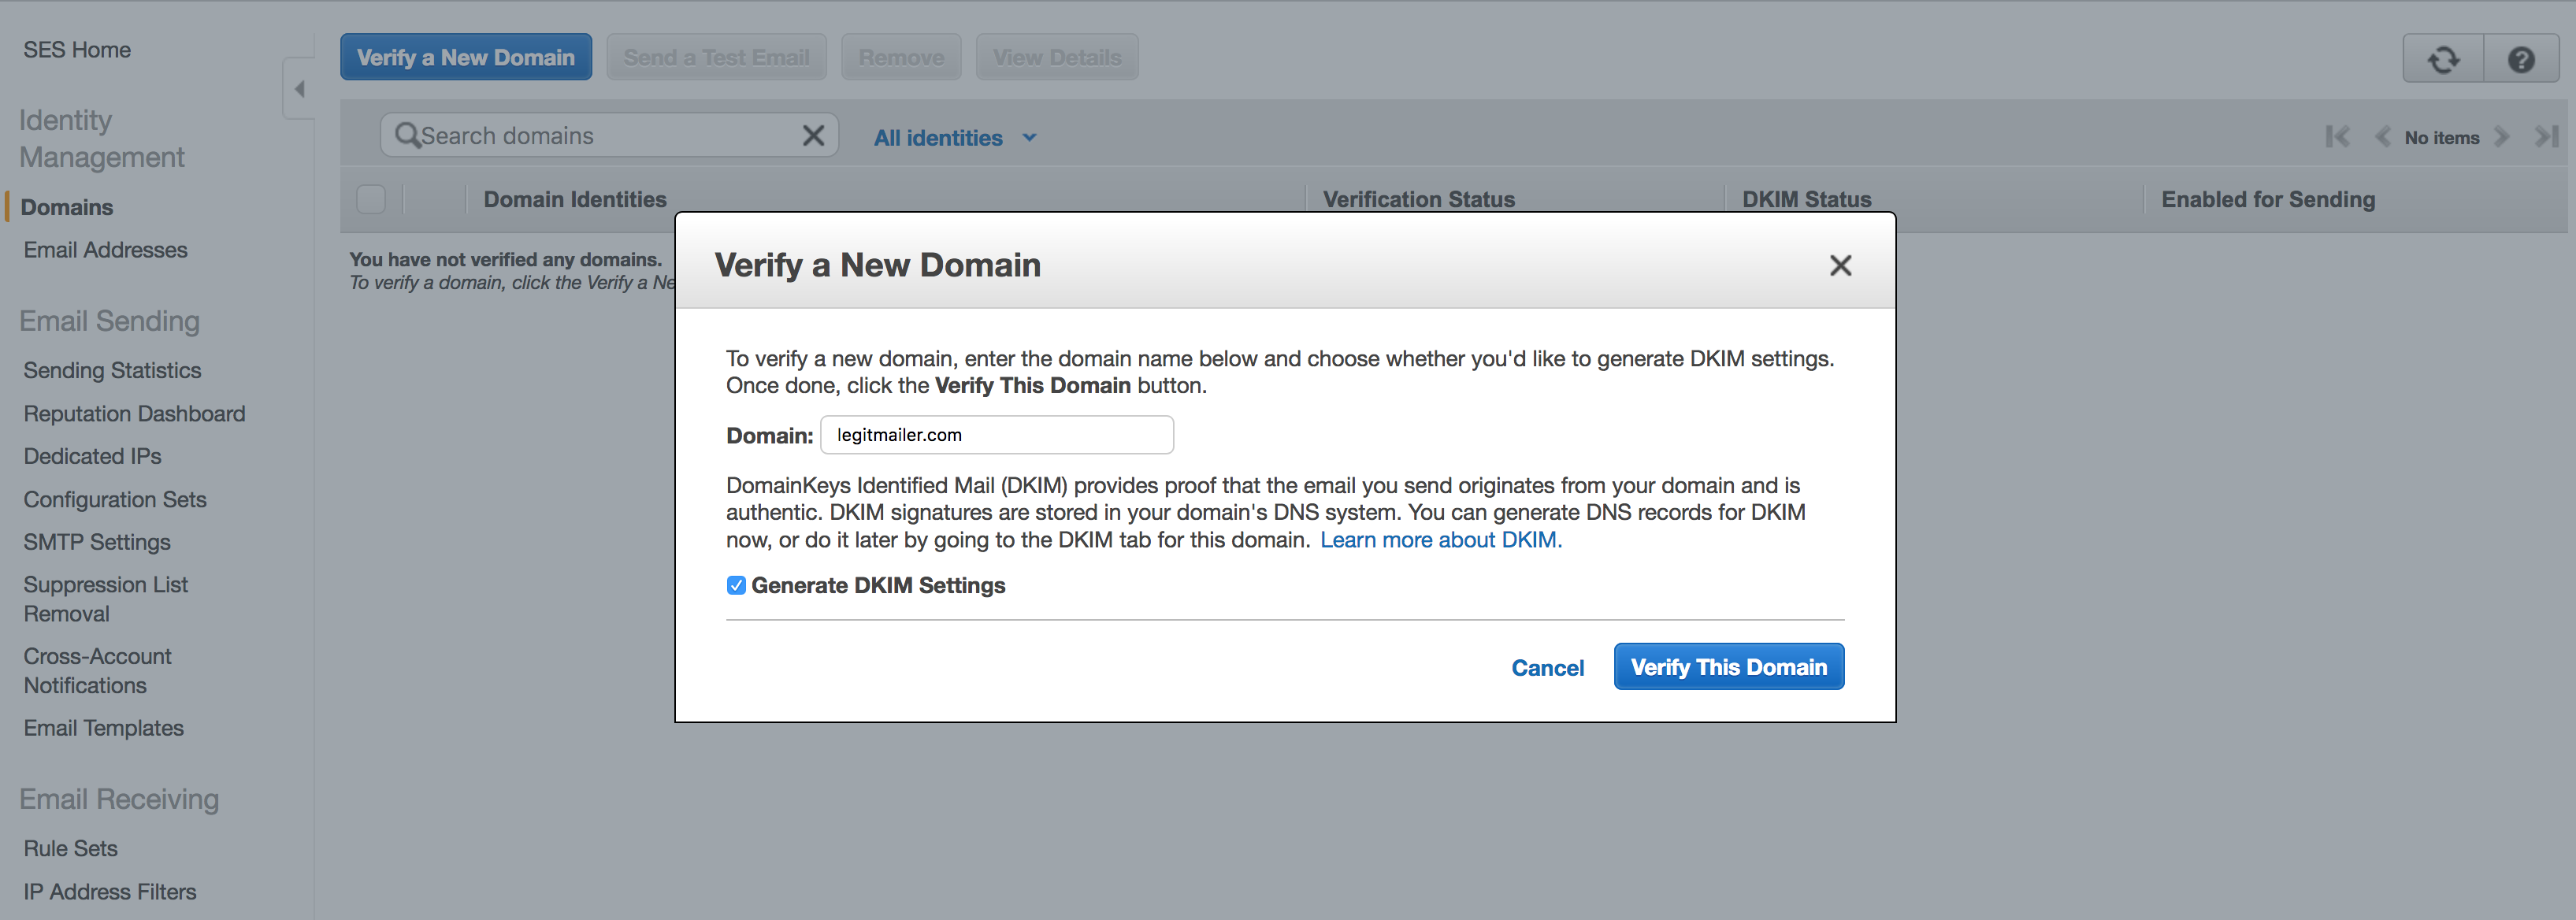The width and height of the screenshot is (2576, 920).
Task: Click the Domain name input field
Action: tap(996, 435)
